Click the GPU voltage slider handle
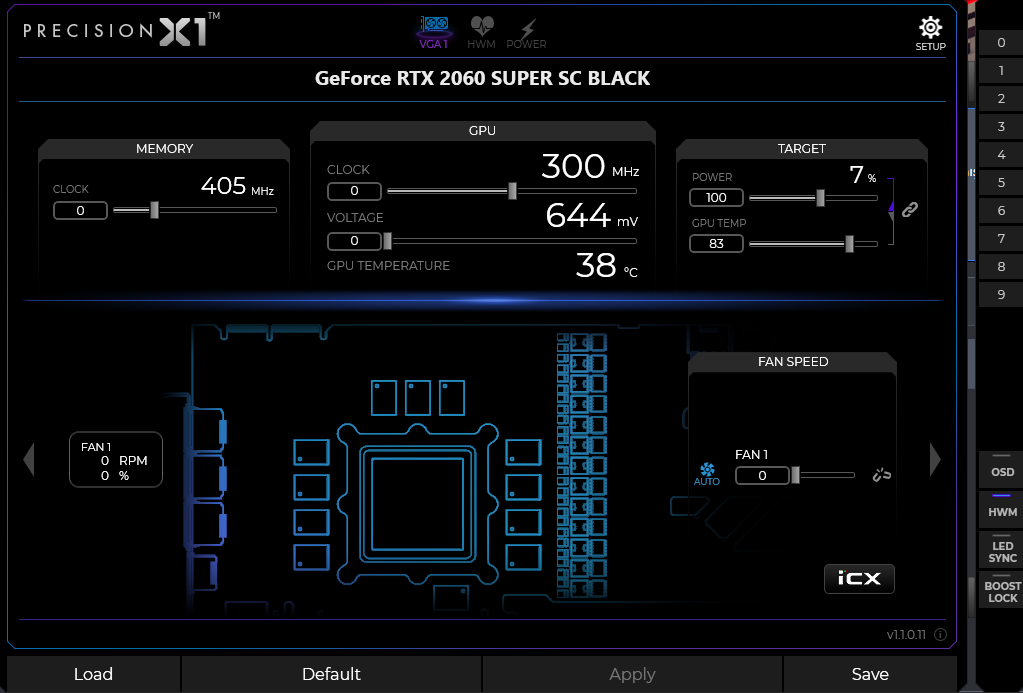Viewport: 1023px width, 693px height. 388,241
